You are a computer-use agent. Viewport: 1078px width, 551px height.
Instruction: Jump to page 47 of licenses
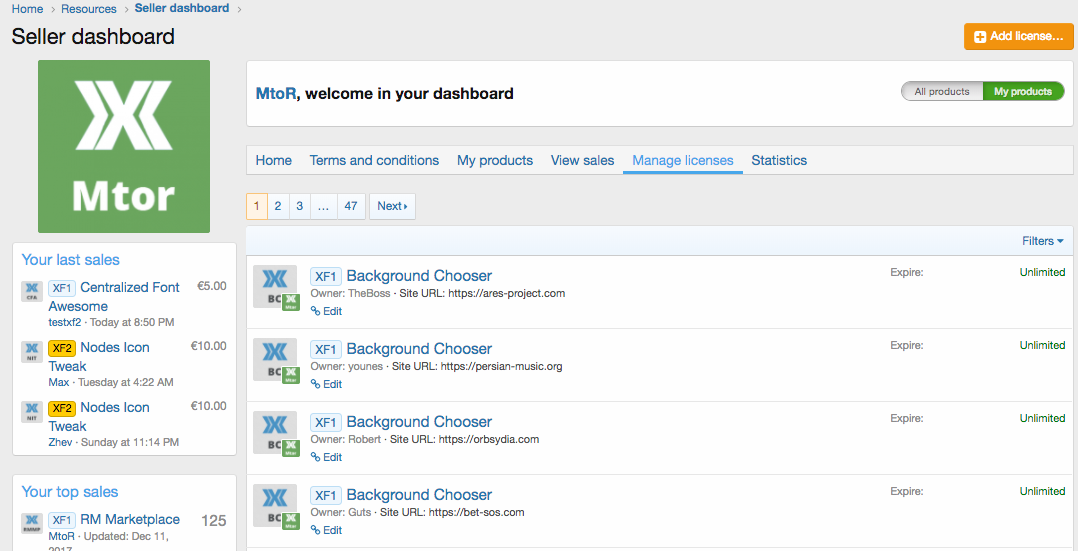point(351,206)
